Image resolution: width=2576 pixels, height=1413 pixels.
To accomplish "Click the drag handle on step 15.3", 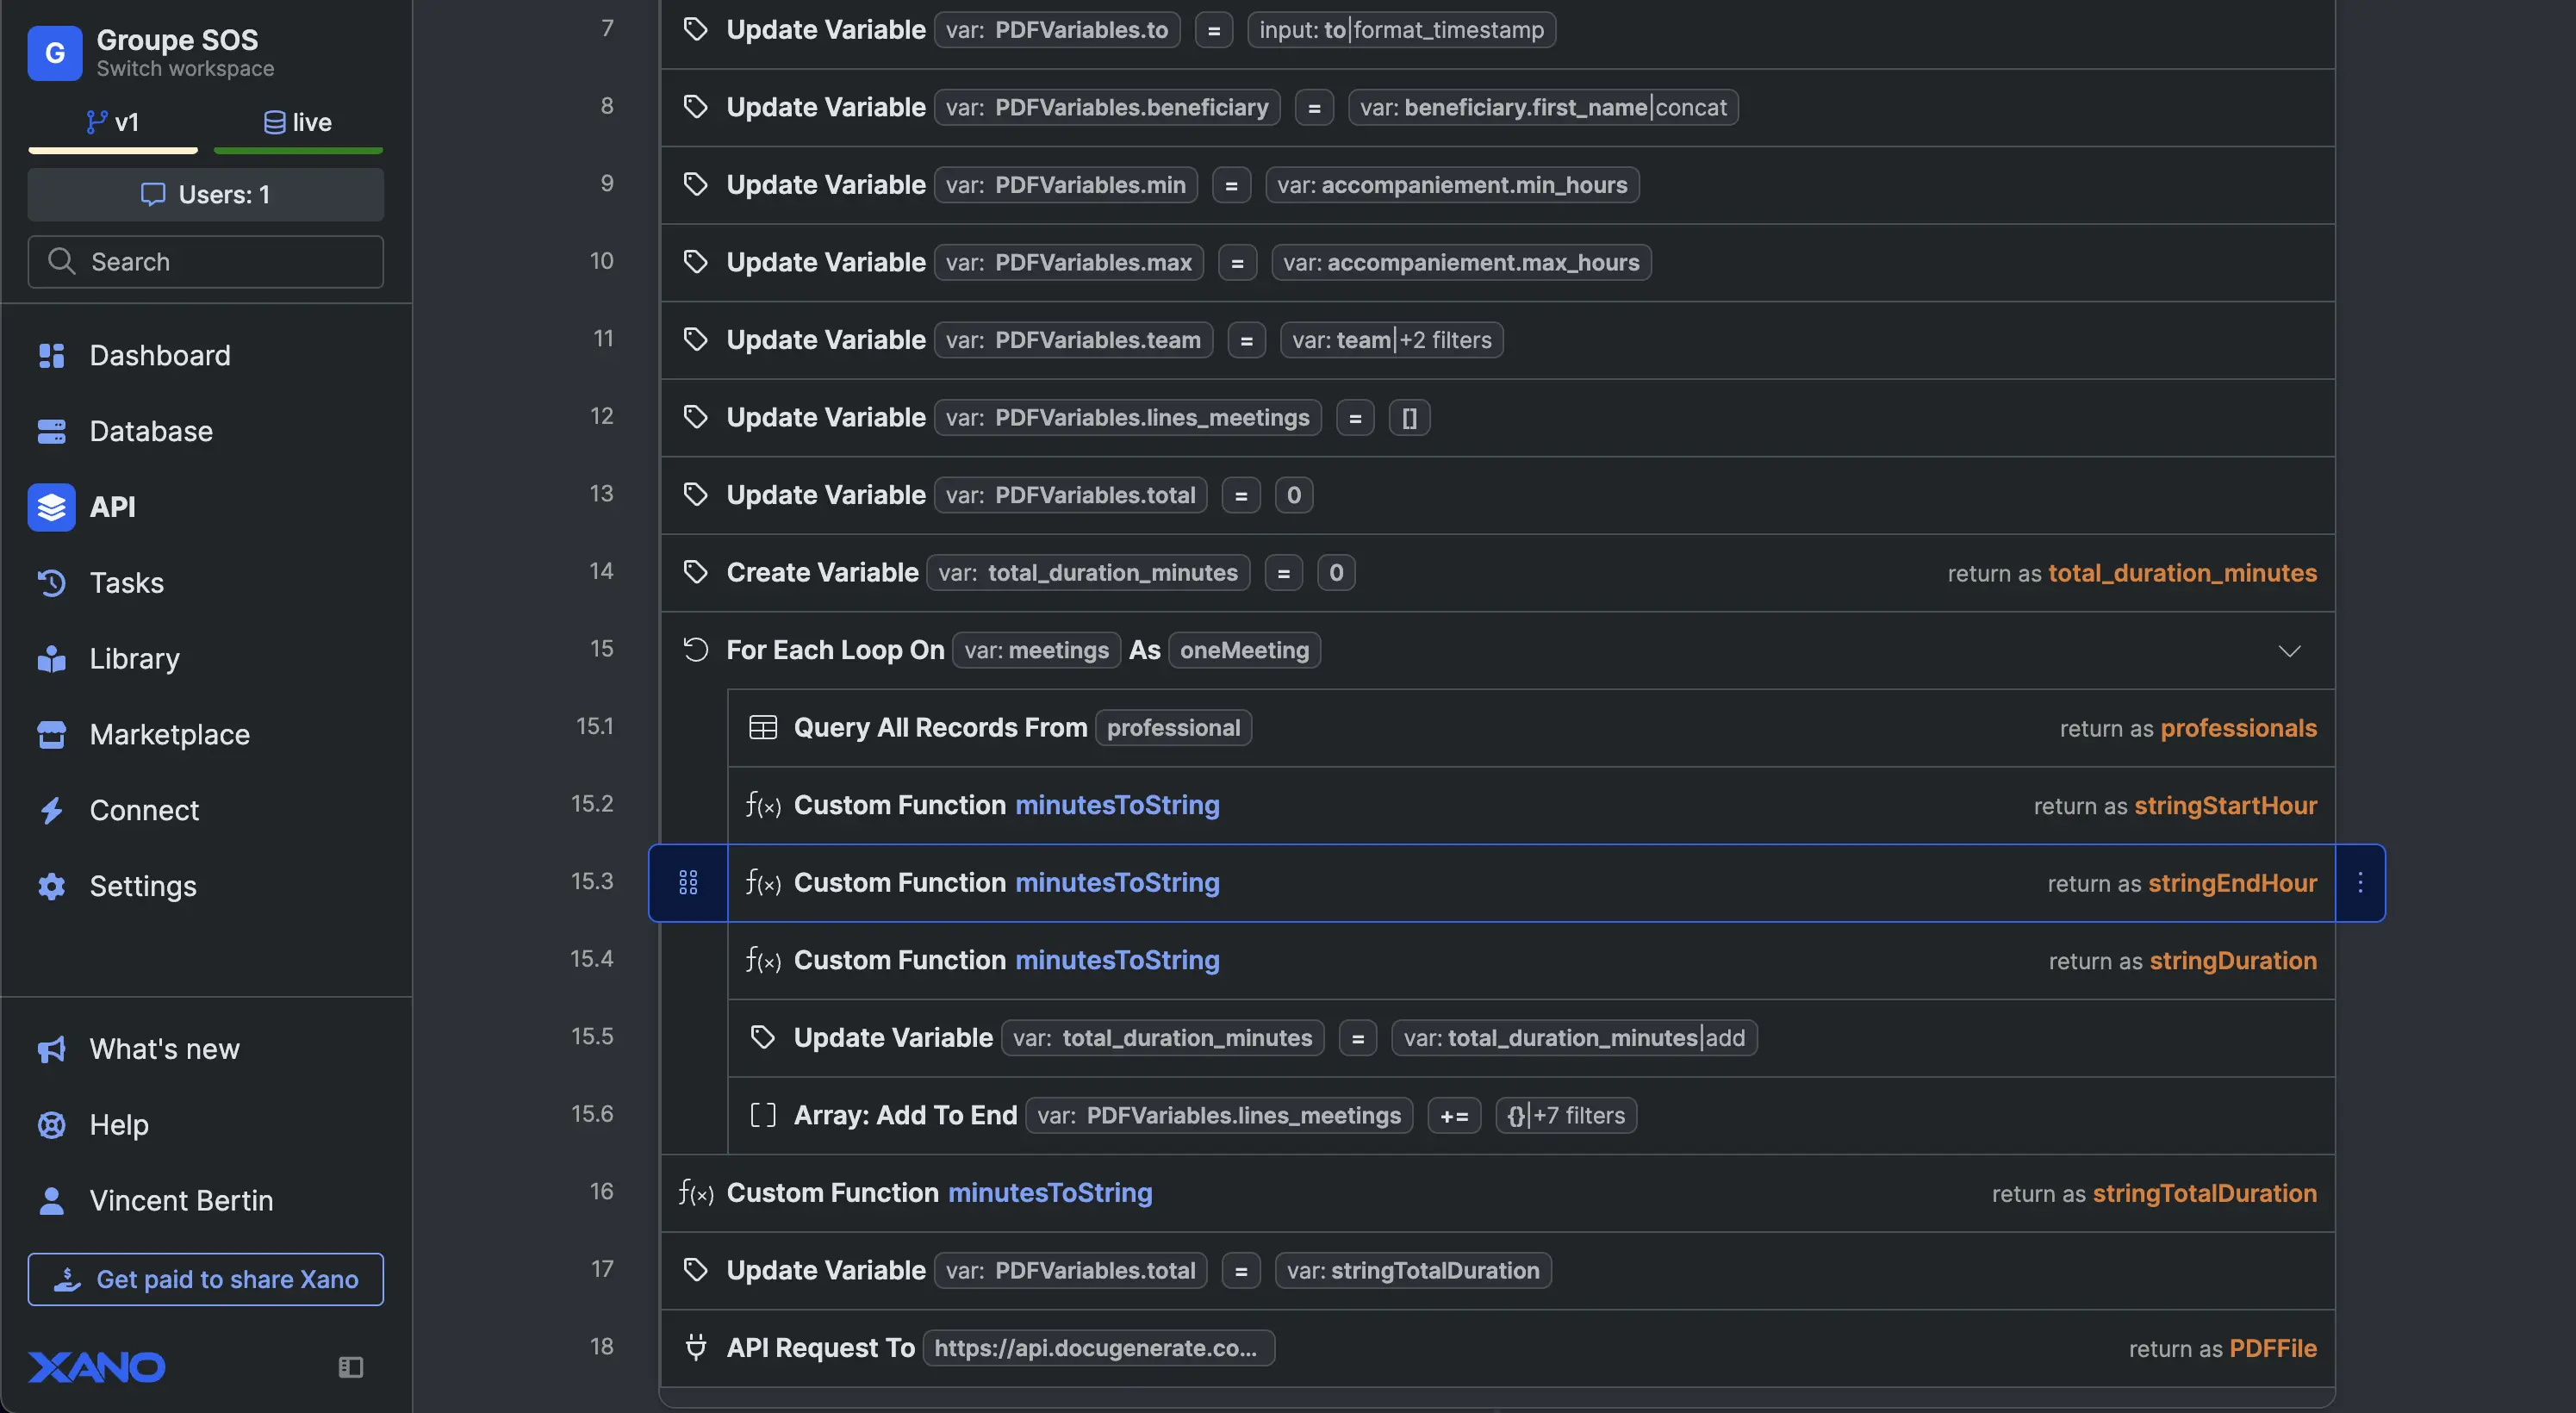I will [688, 882].
